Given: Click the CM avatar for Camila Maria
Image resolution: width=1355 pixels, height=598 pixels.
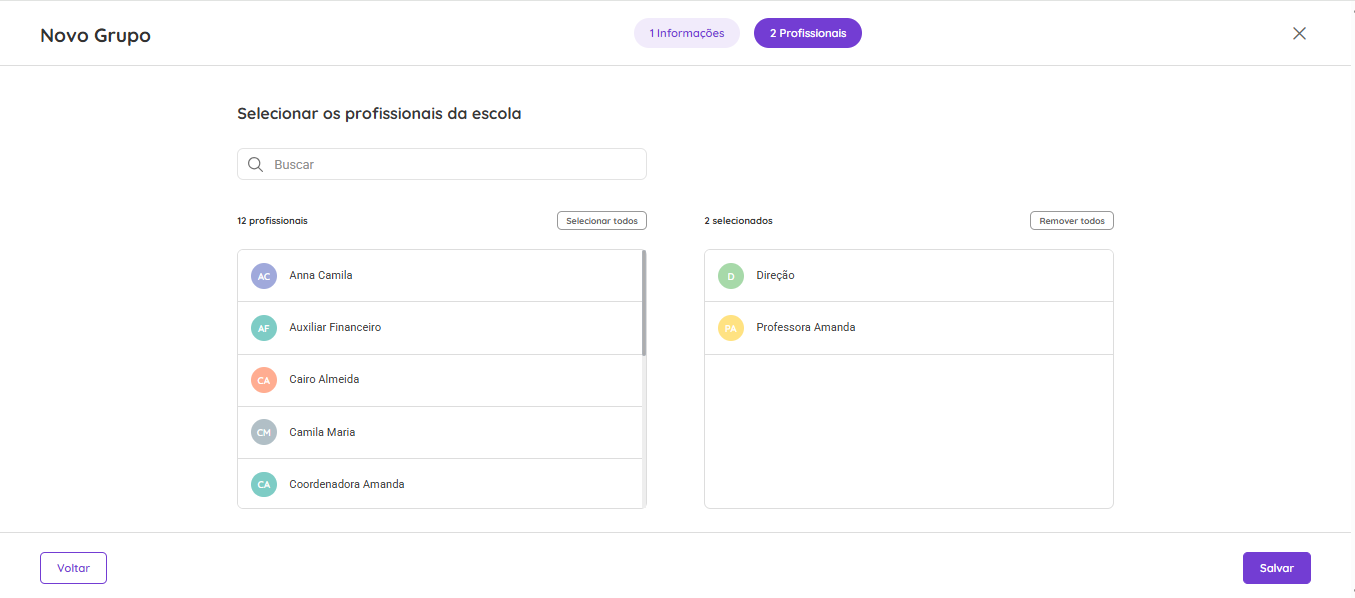Looking at the screenshot, I should 264,432.
